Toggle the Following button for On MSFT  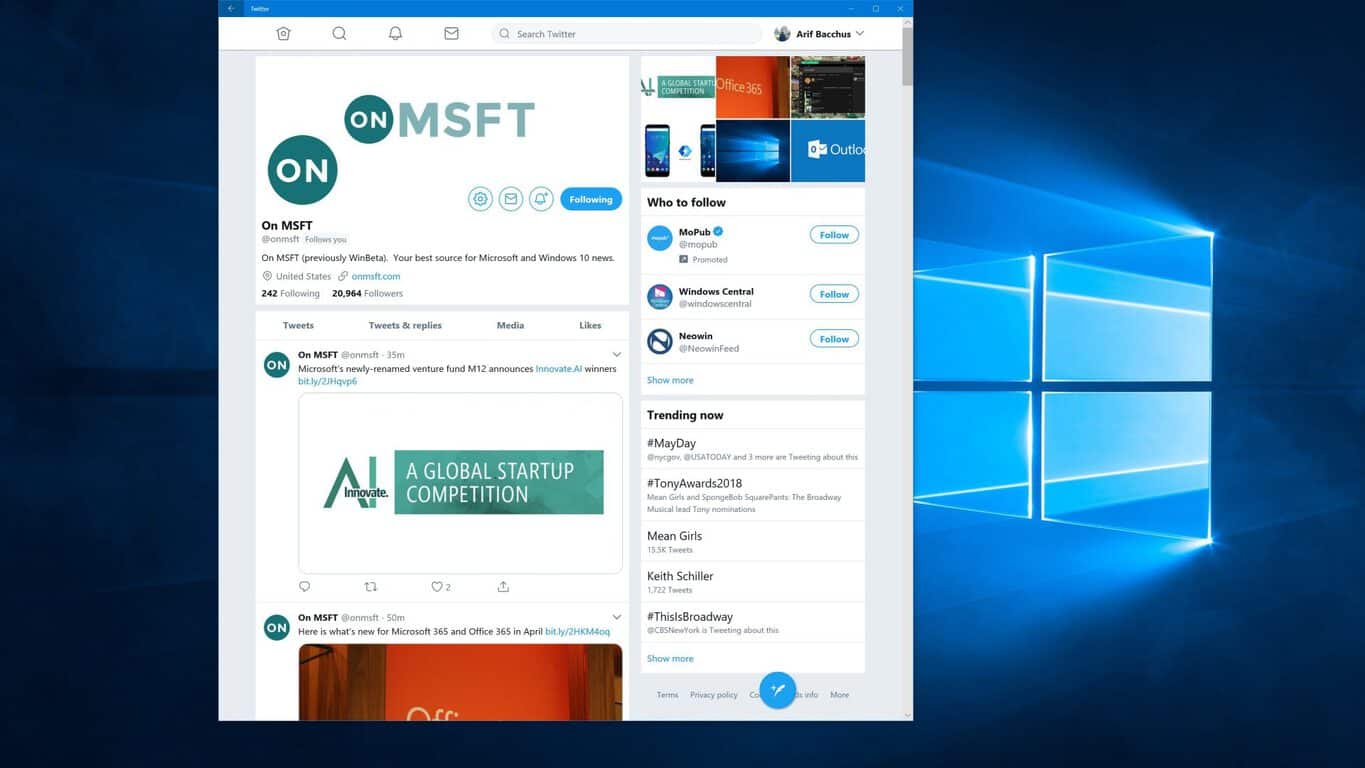[x=590, y=199]
